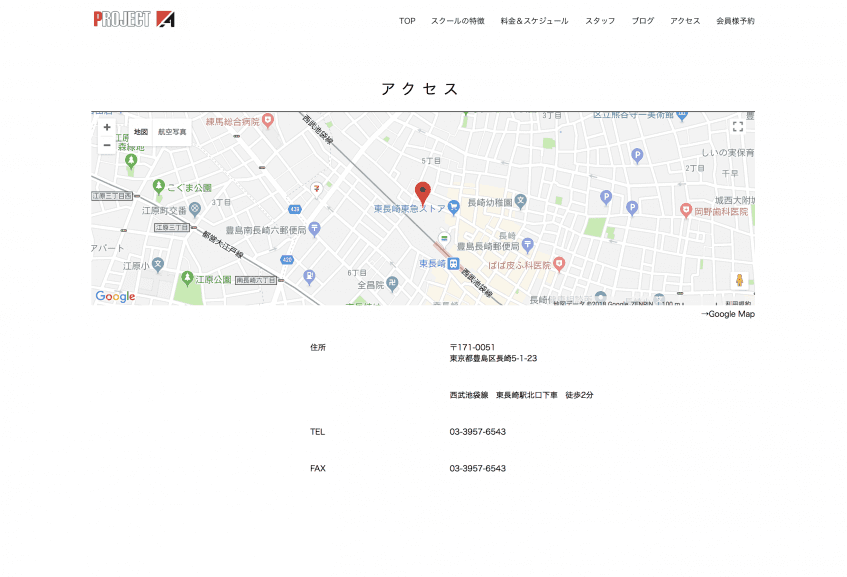
Task: Switch map to 航空写真 satellite view
Action: [x=172, y=132]
